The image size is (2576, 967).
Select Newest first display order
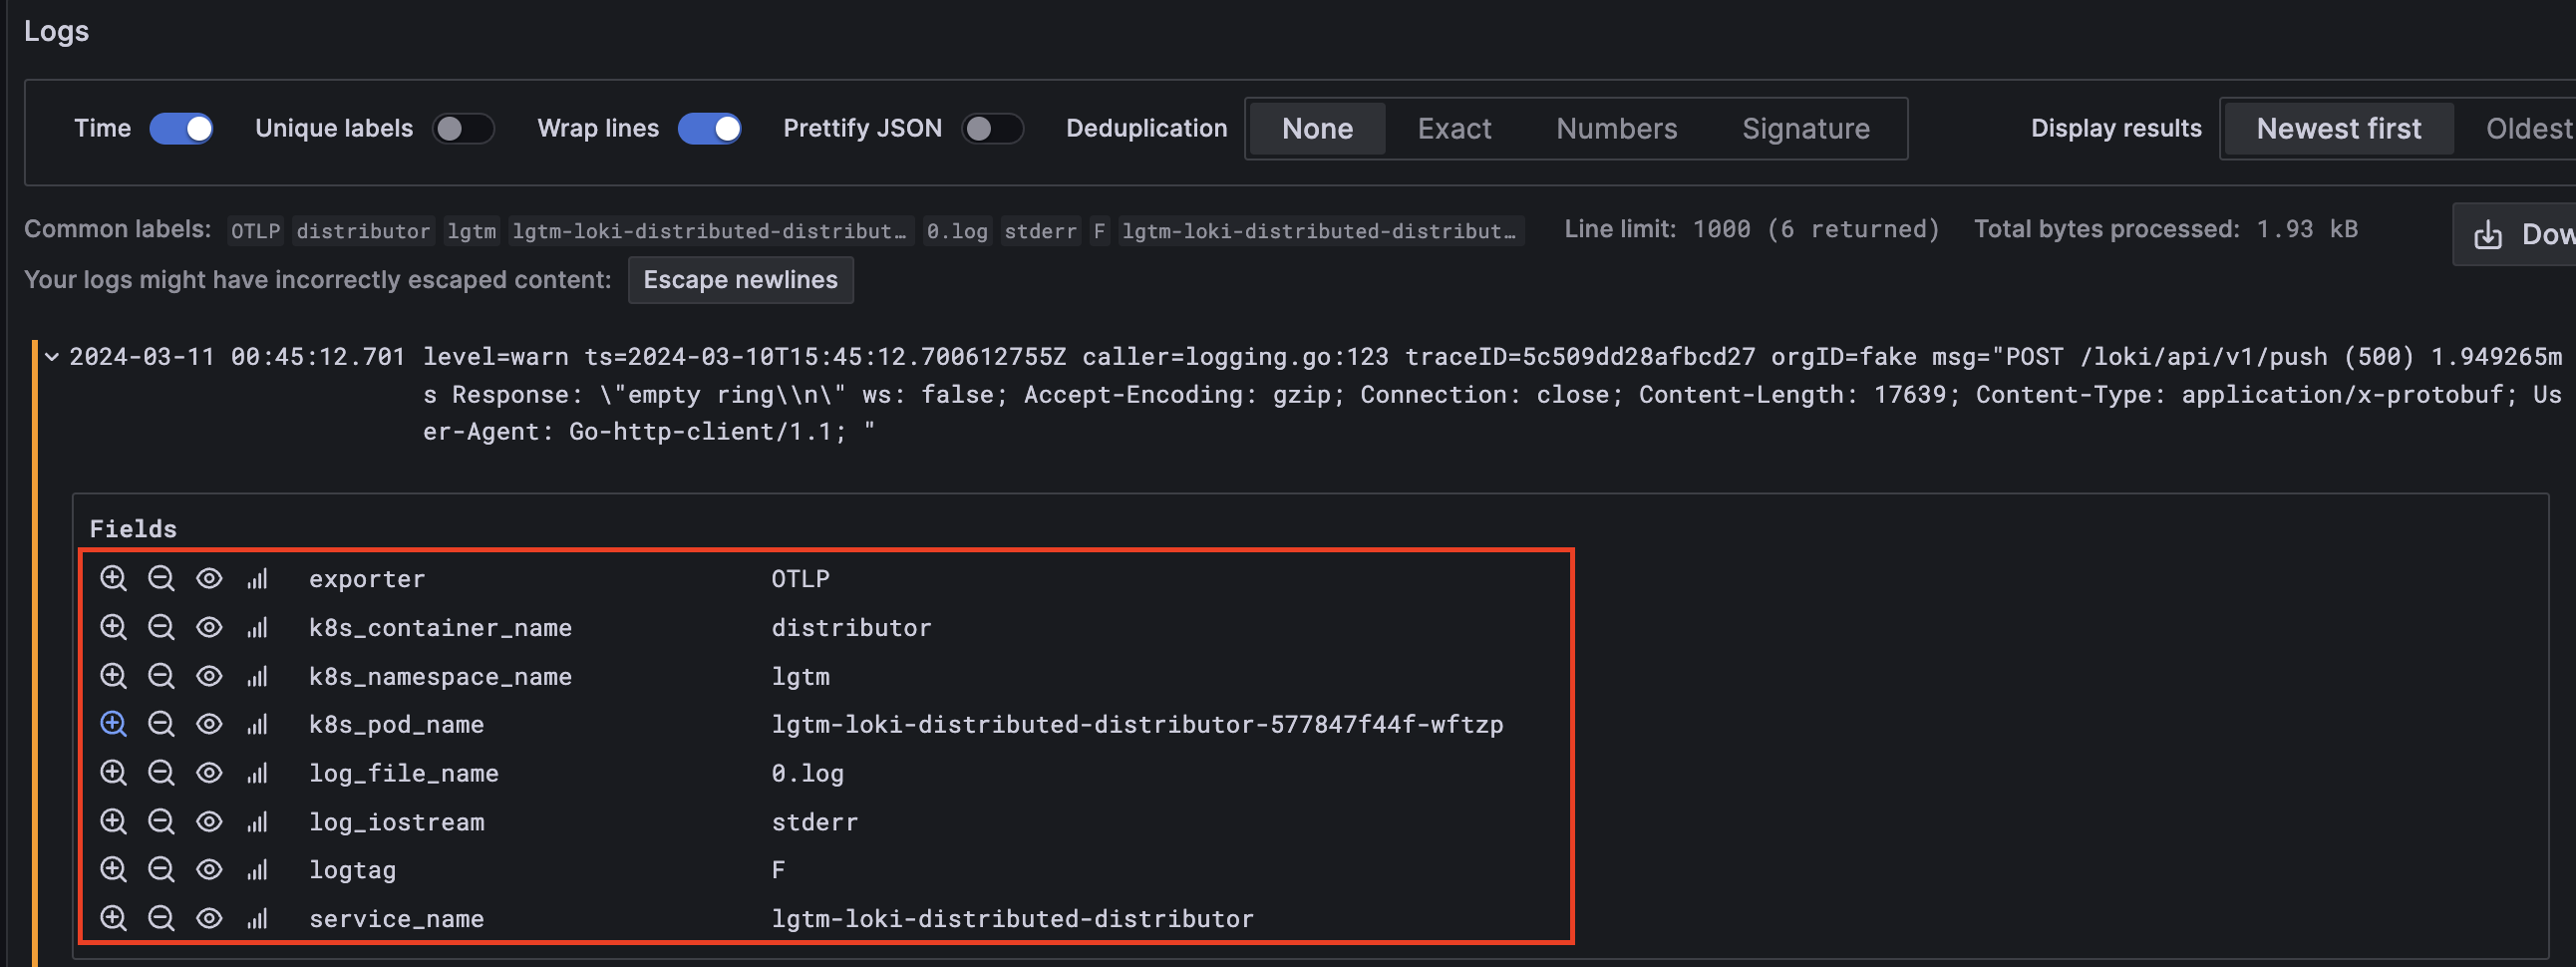[2338, 128]
